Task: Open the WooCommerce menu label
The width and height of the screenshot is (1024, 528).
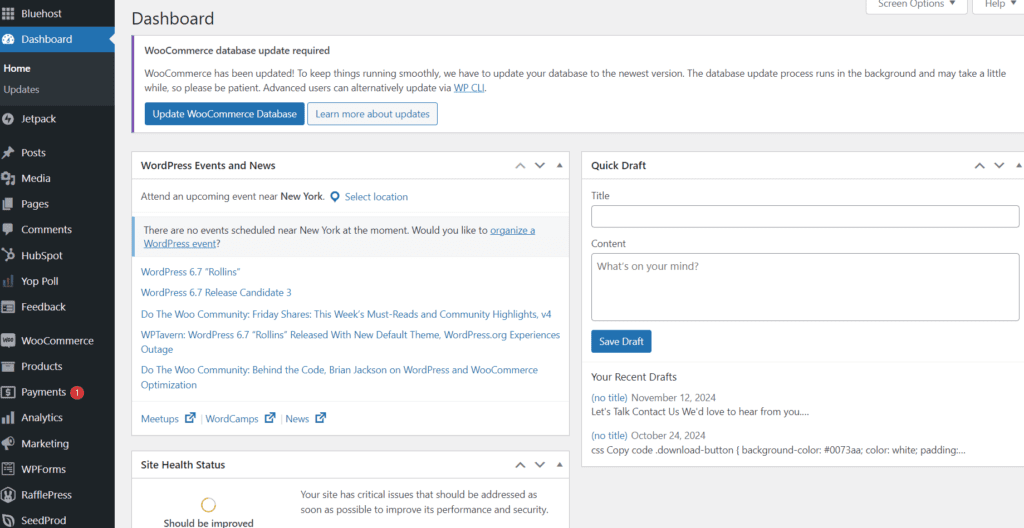Action: pos(57,340)
